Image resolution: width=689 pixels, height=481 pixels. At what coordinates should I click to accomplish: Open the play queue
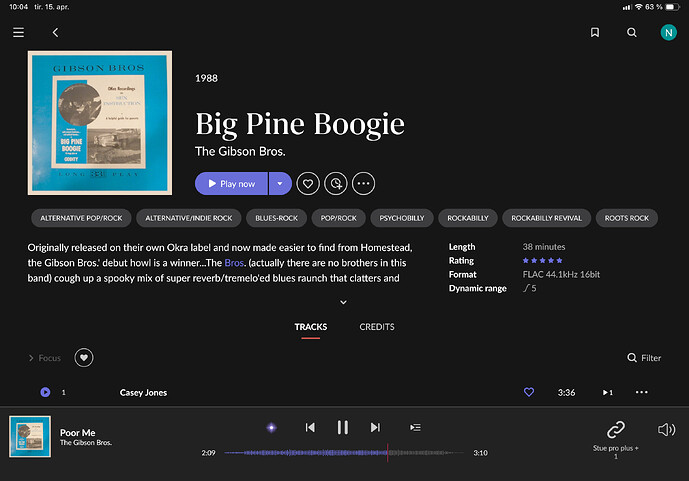[x=415, y=427]
